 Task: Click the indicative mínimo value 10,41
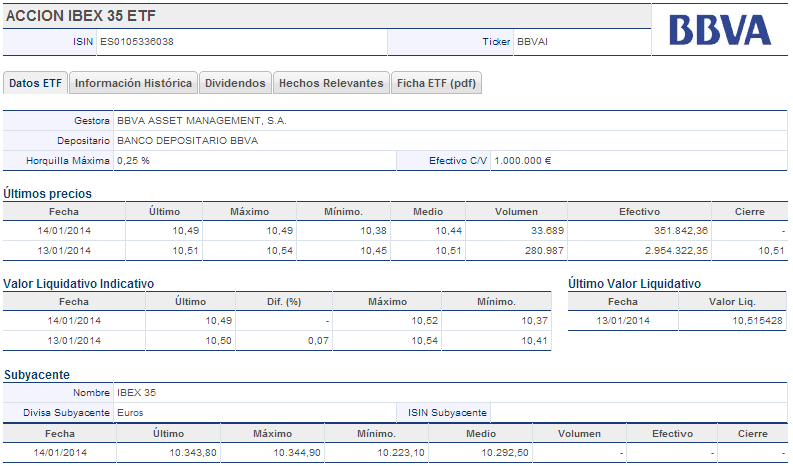pyautogui.click(x=535, y=341)
